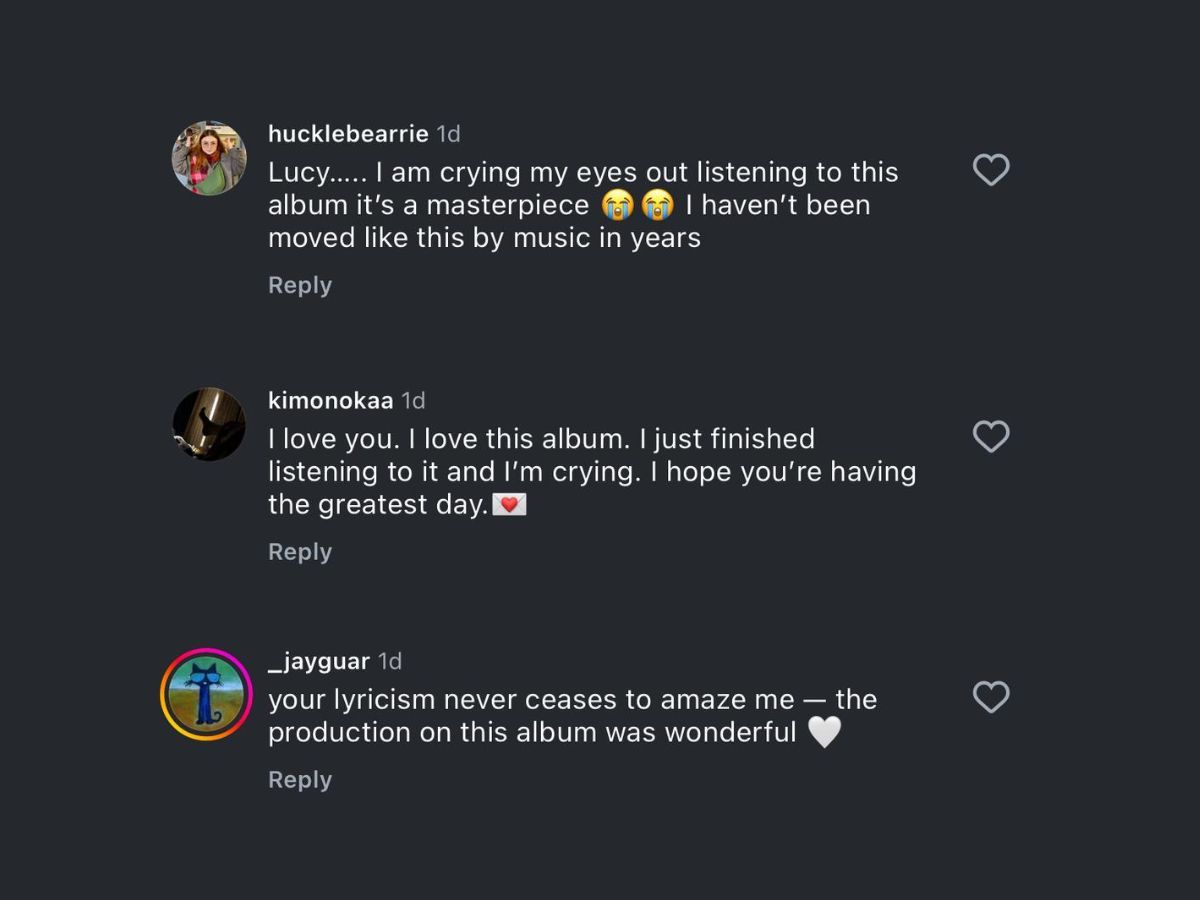Click the 1d timestamp next to hucklebearrie
This screenshot has width=1200, height=900.
[x=449, y=133]
